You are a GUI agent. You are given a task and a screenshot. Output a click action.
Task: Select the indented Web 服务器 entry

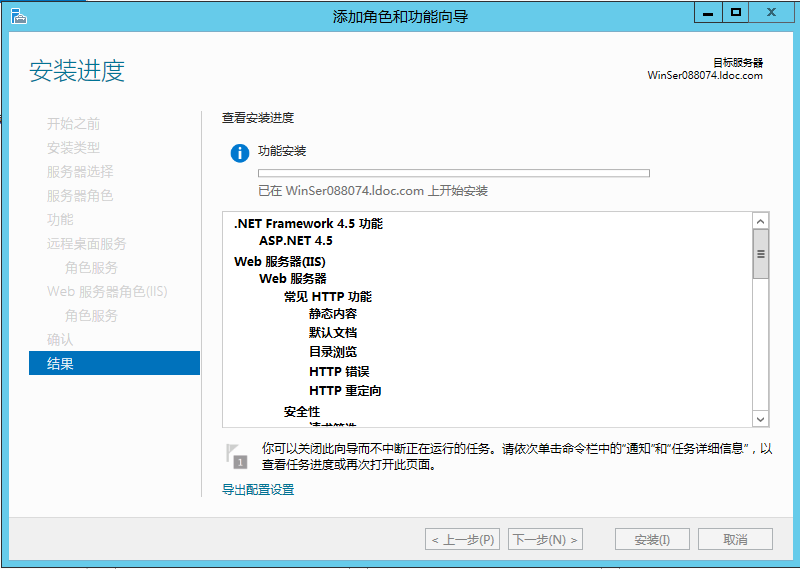pos(293,279)
